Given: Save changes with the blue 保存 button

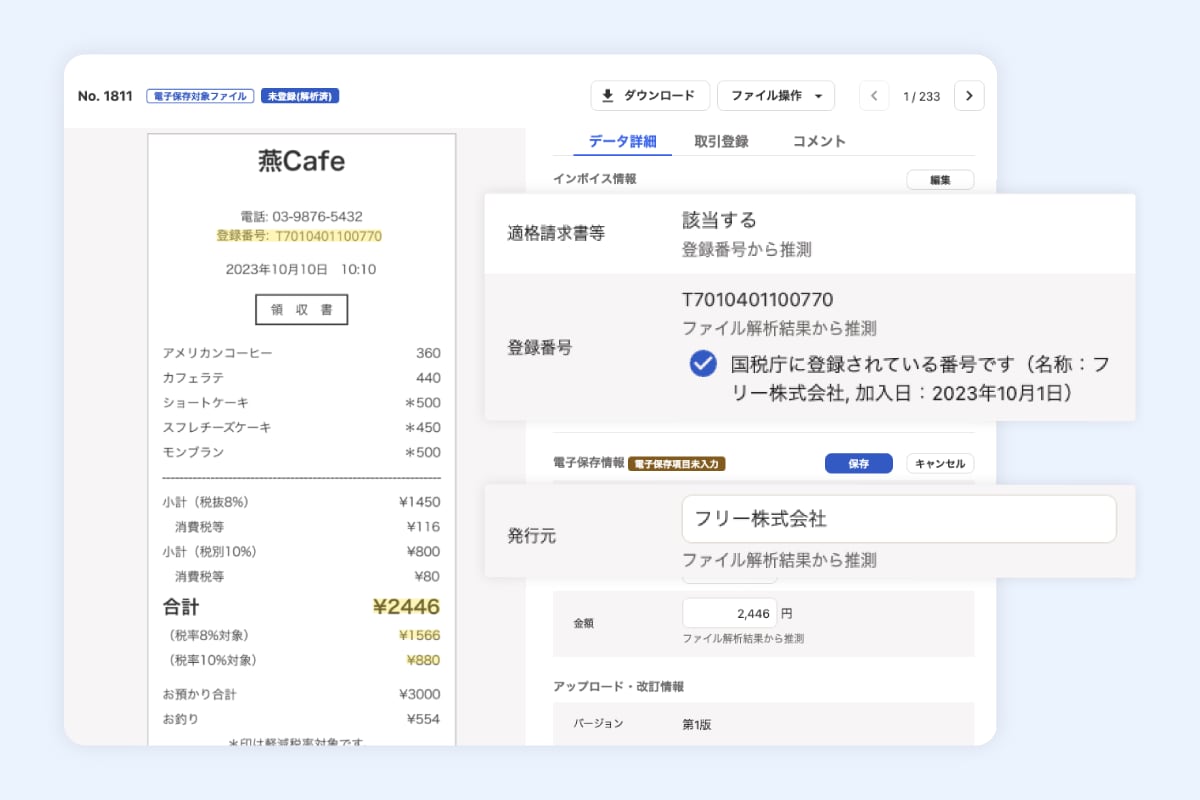Looking at the screenshot, I should (x=858, y=463).
